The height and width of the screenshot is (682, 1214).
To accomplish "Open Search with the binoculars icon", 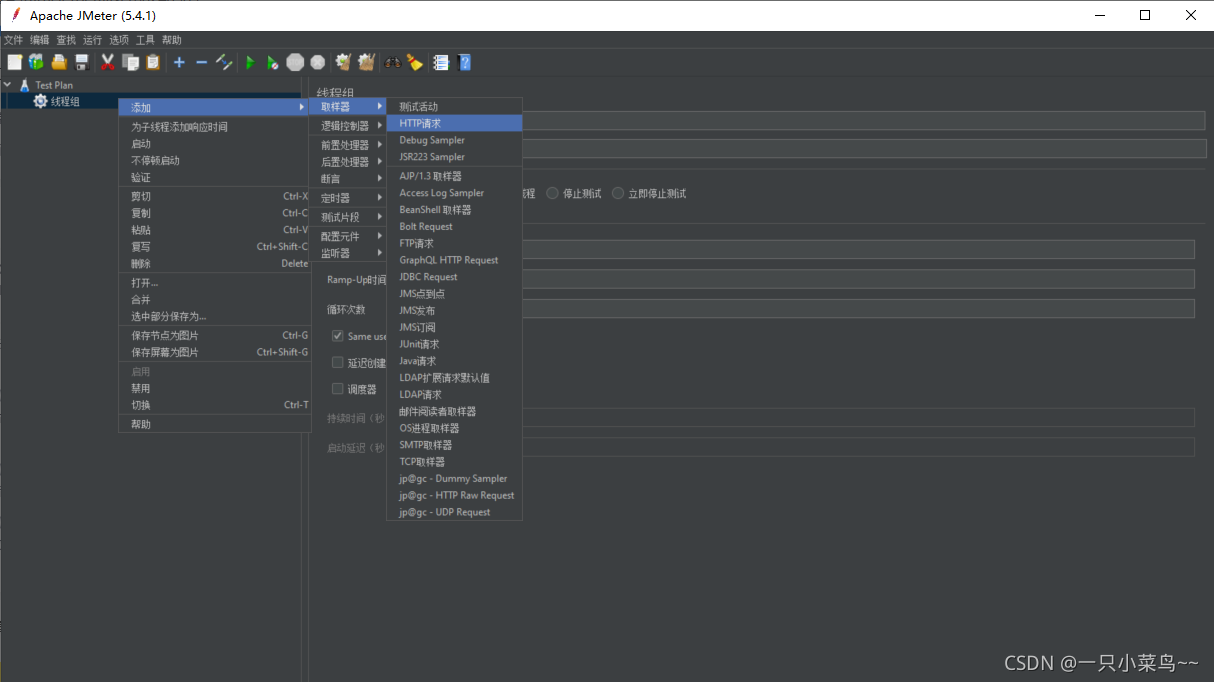I will click(x=392, y=62).
